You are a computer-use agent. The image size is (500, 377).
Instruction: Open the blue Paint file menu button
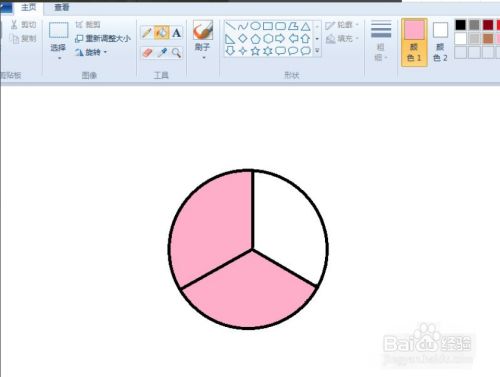6,7
